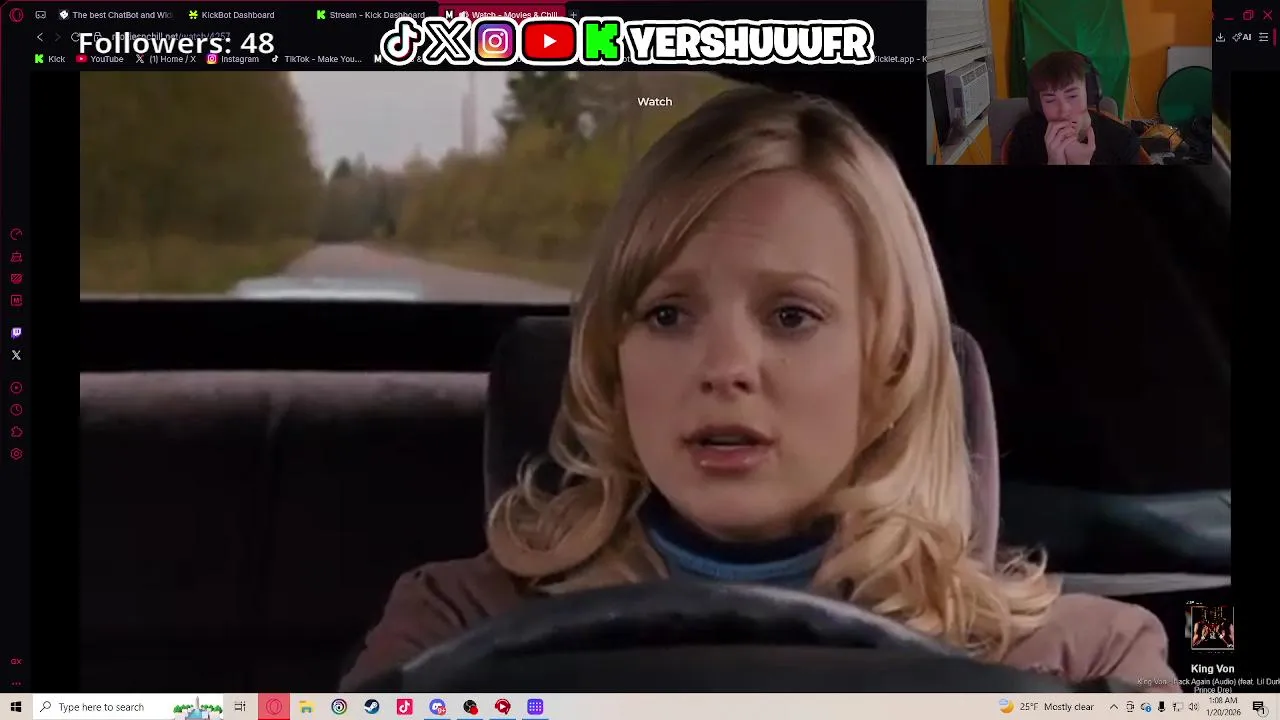1280x720 pixels.
Task: Open the '25°F Mostly clear' weather widget
Action: (x=1046, y=707)
